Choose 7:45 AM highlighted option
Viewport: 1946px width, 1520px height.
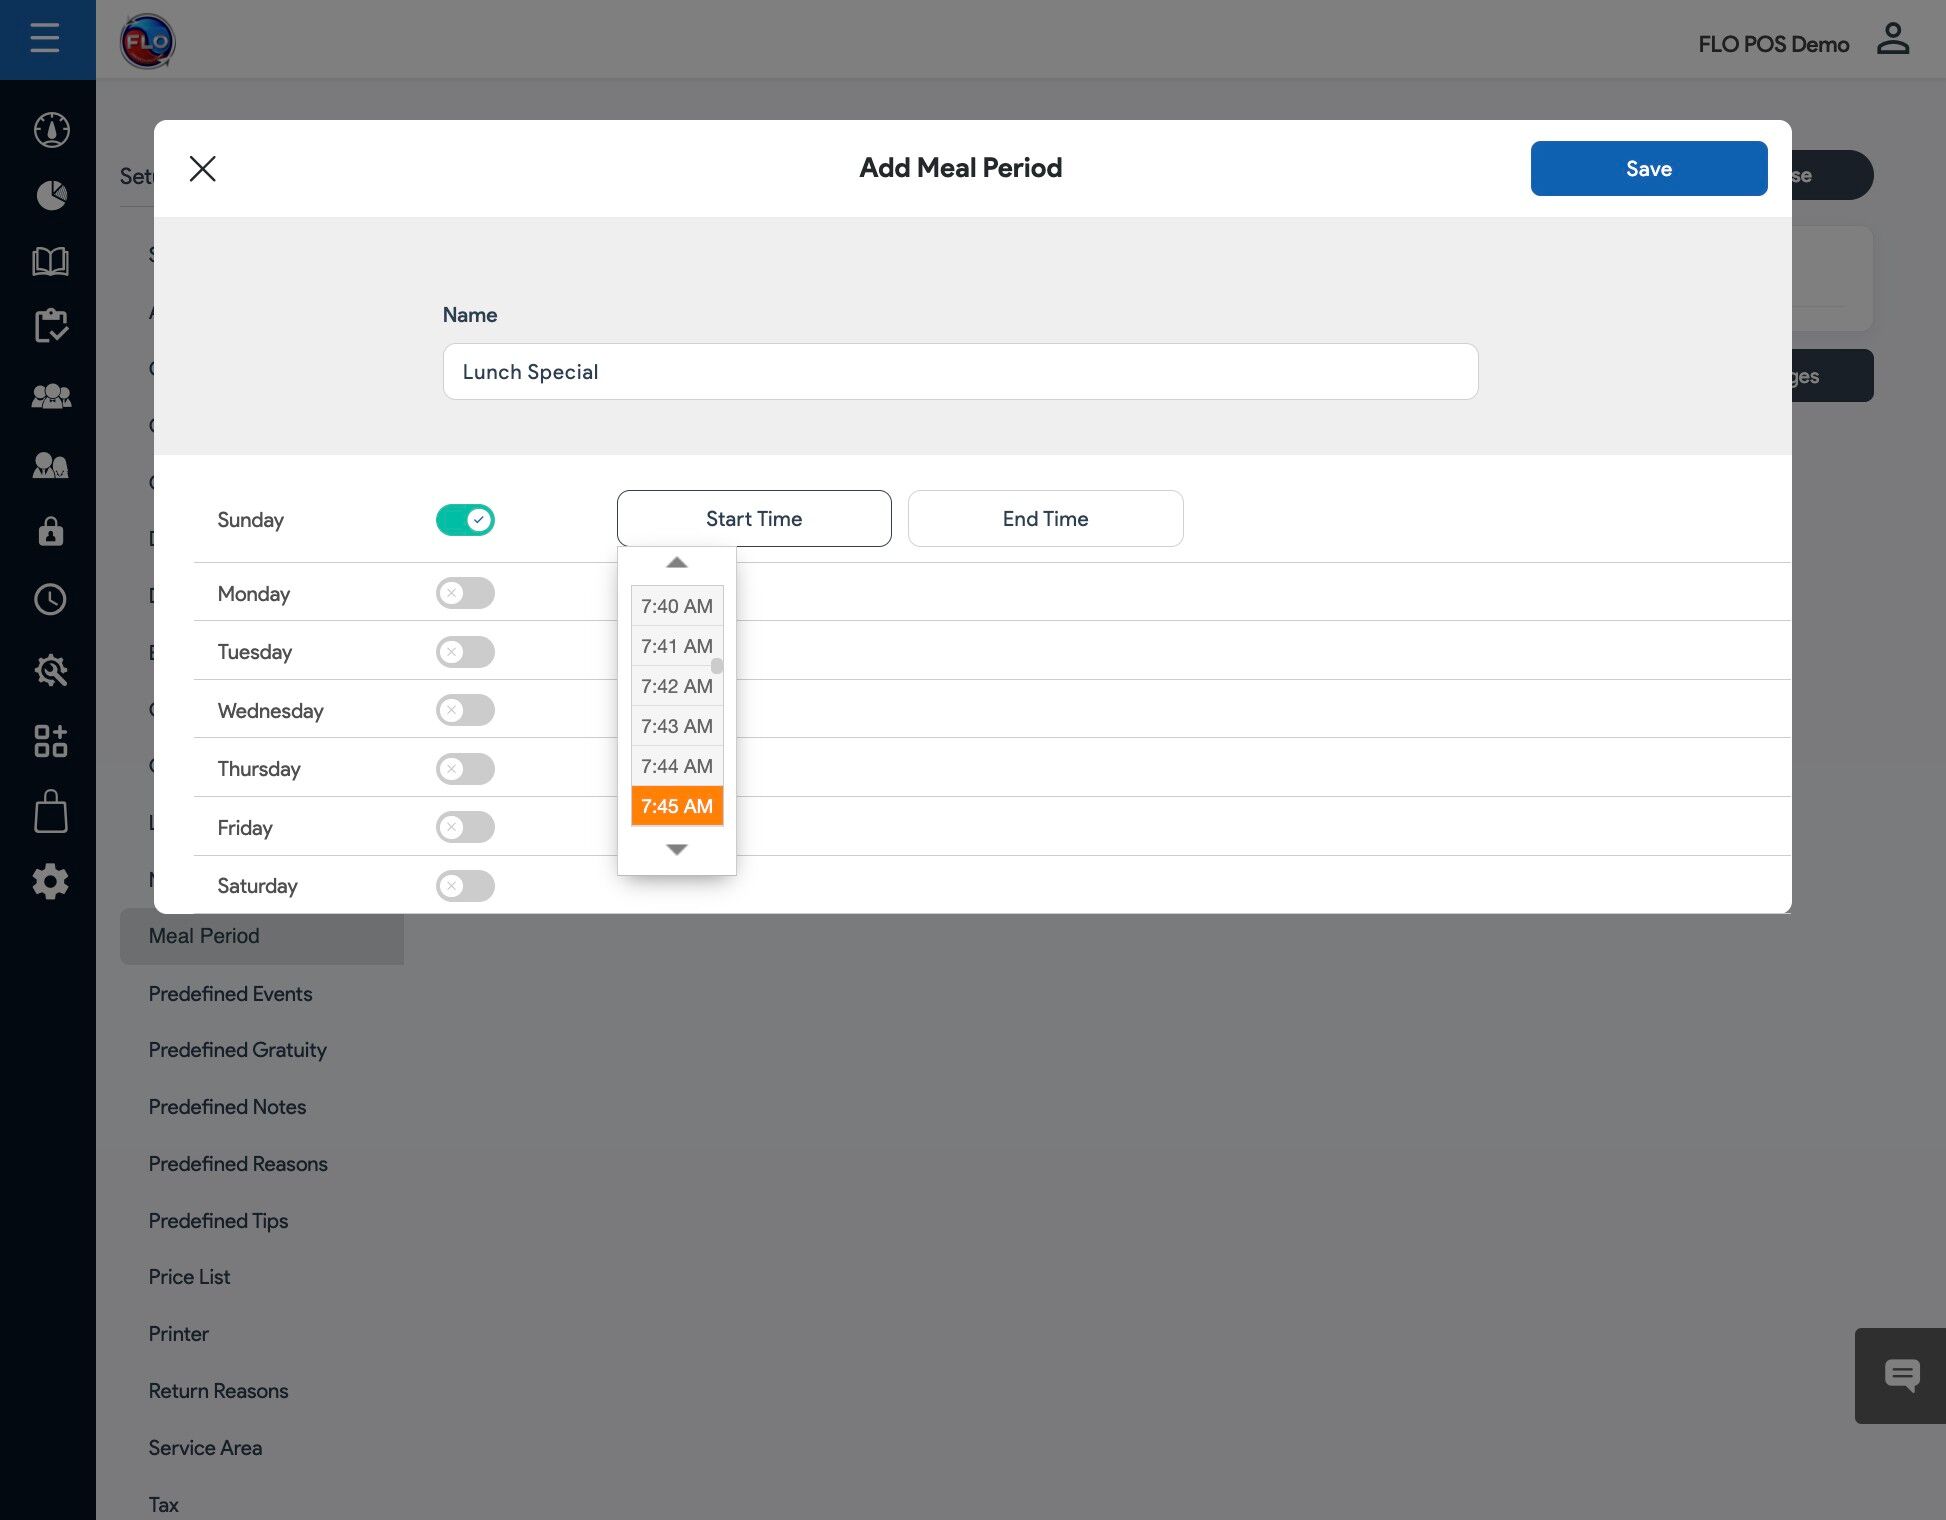(x=676, y=806)
